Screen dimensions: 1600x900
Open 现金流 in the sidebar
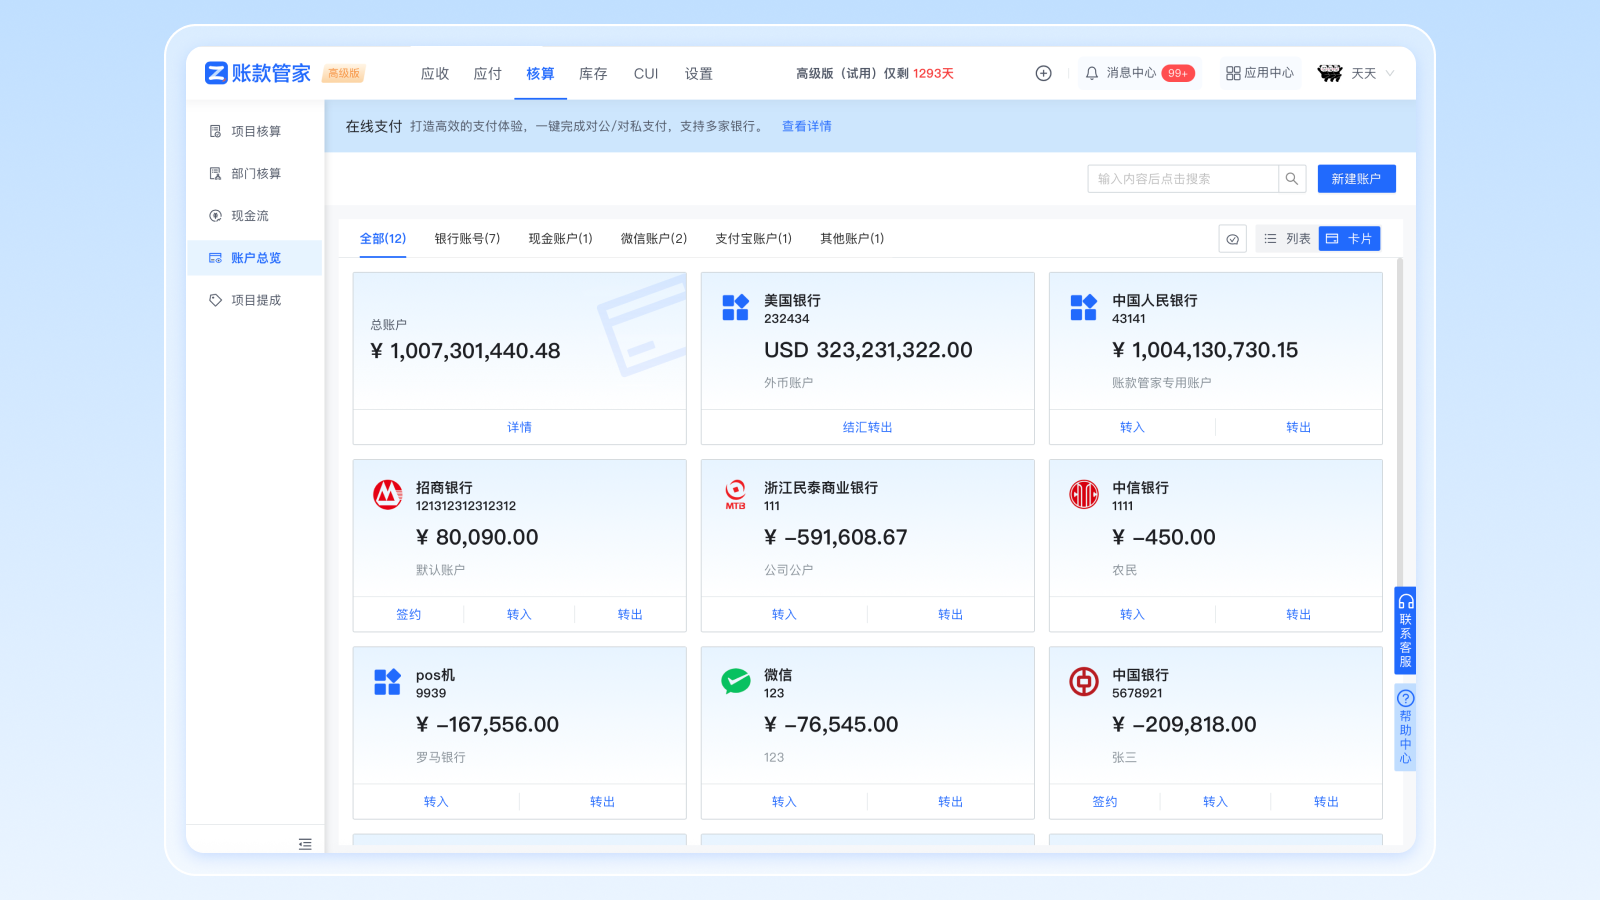(x=250, y=216)
